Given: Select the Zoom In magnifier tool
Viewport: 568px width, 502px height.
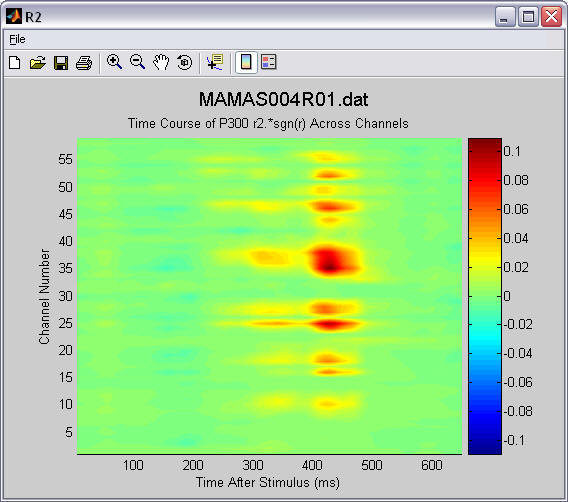Looking at the screenshot, I should (x=114, y=62).
